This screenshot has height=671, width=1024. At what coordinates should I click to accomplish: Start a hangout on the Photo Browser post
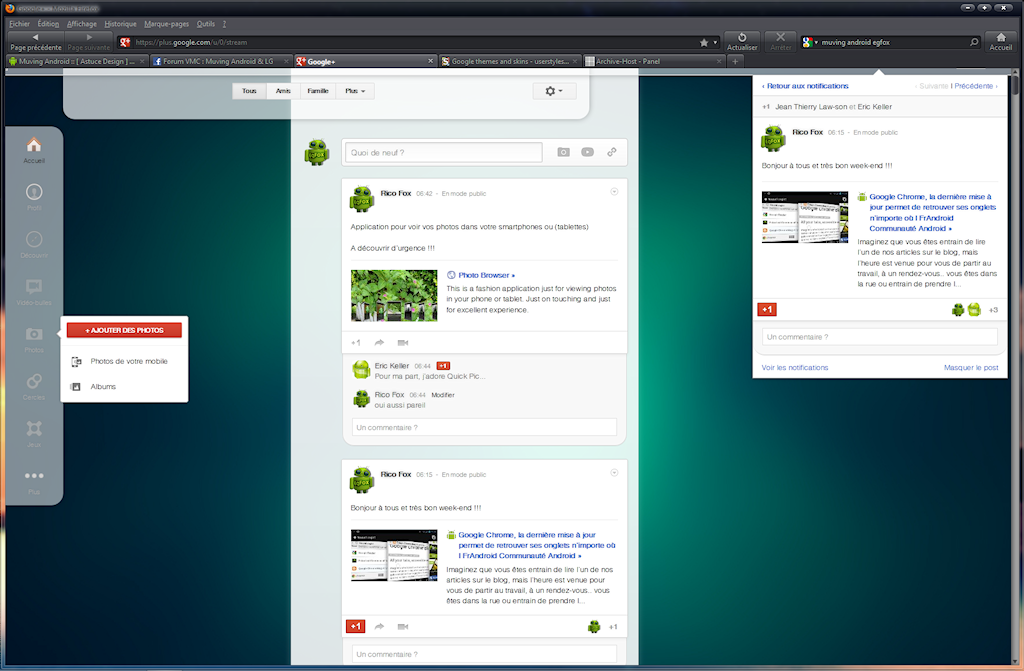coord(403,342)
